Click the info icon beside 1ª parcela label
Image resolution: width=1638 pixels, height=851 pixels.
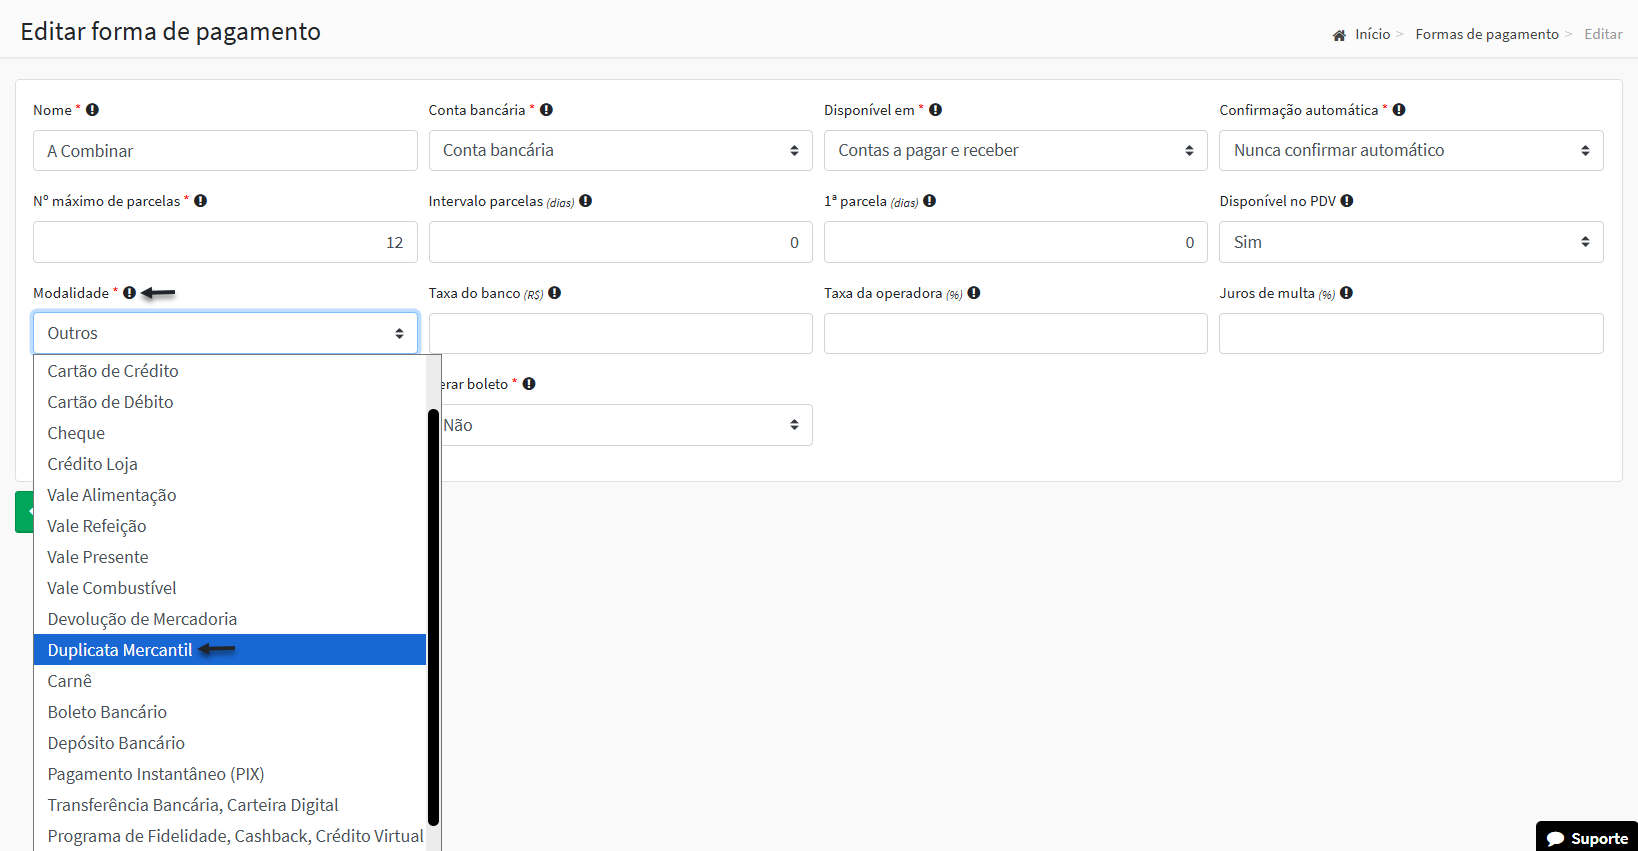[929, 201]
